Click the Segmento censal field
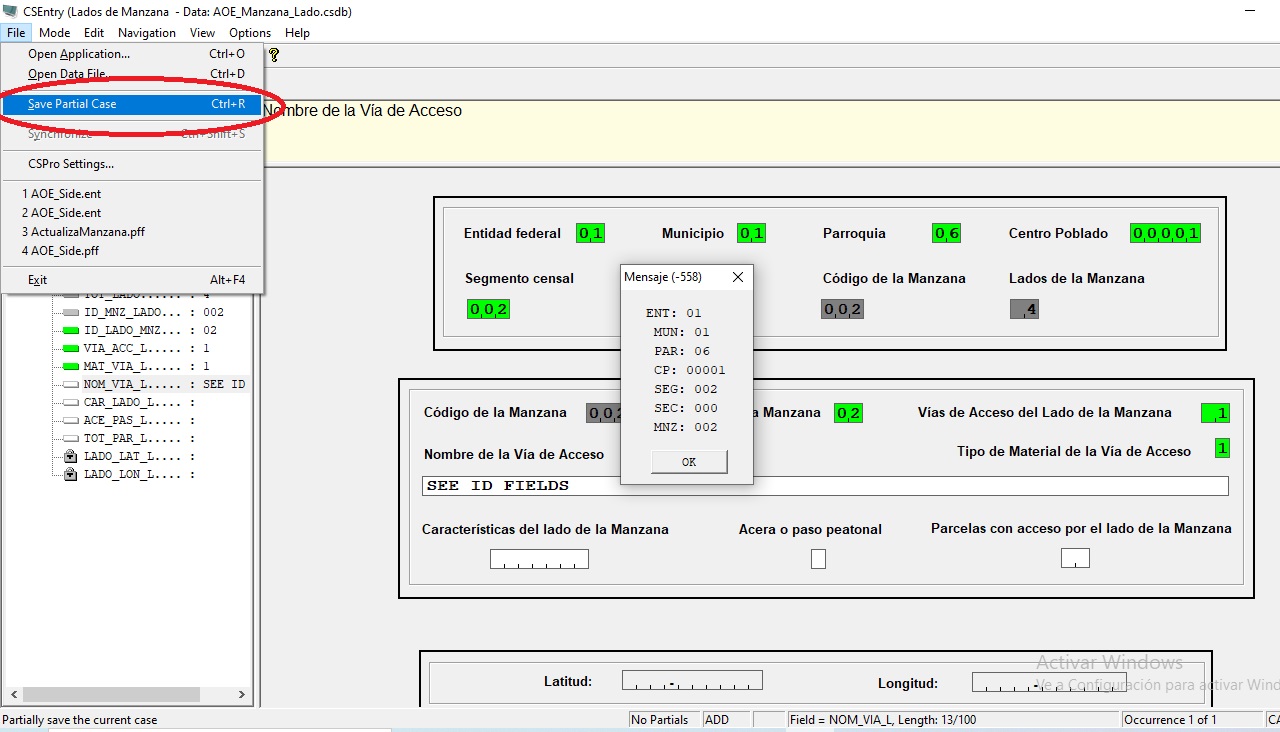 click(489, 309)
